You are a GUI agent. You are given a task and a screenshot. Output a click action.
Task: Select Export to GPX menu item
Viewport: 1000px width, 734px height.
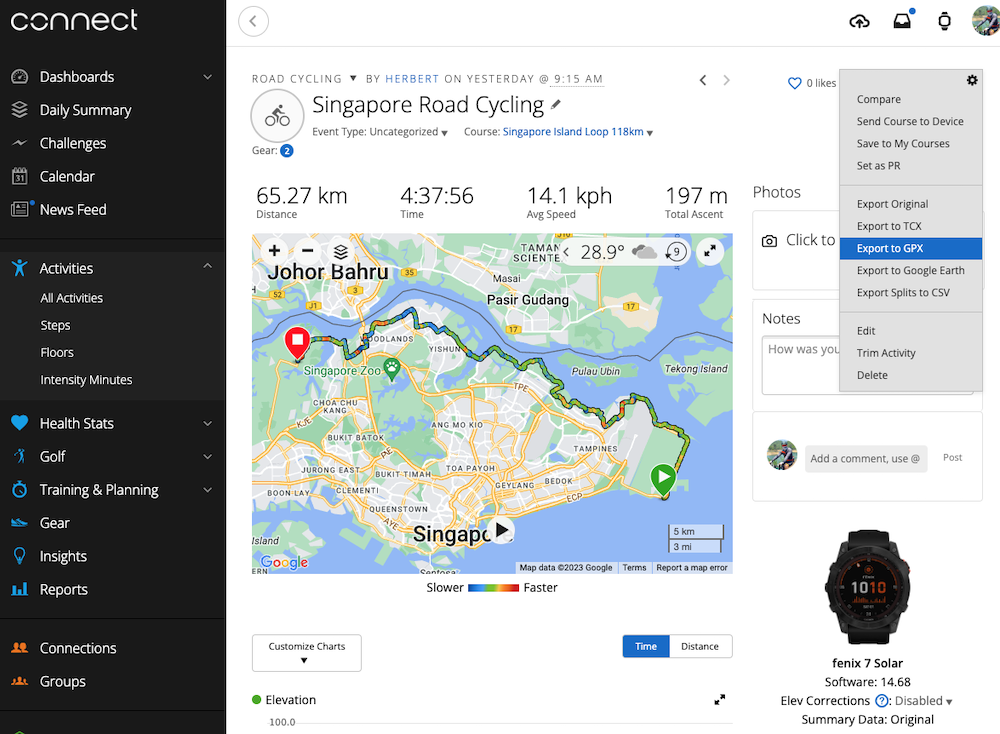tap(890, 248)
